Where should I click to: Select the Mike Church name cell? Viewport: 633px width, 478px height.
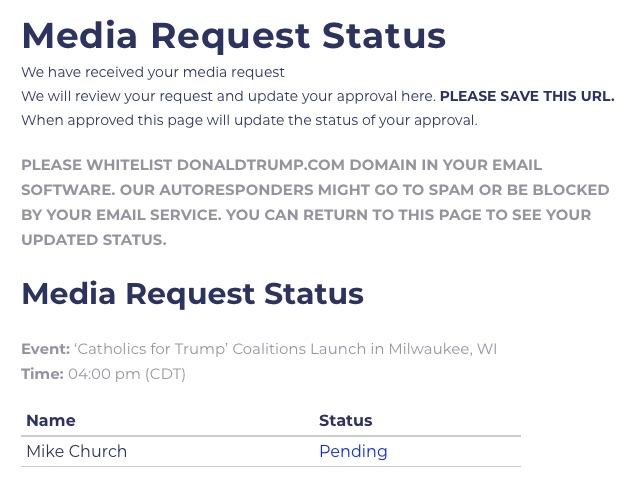77,452
